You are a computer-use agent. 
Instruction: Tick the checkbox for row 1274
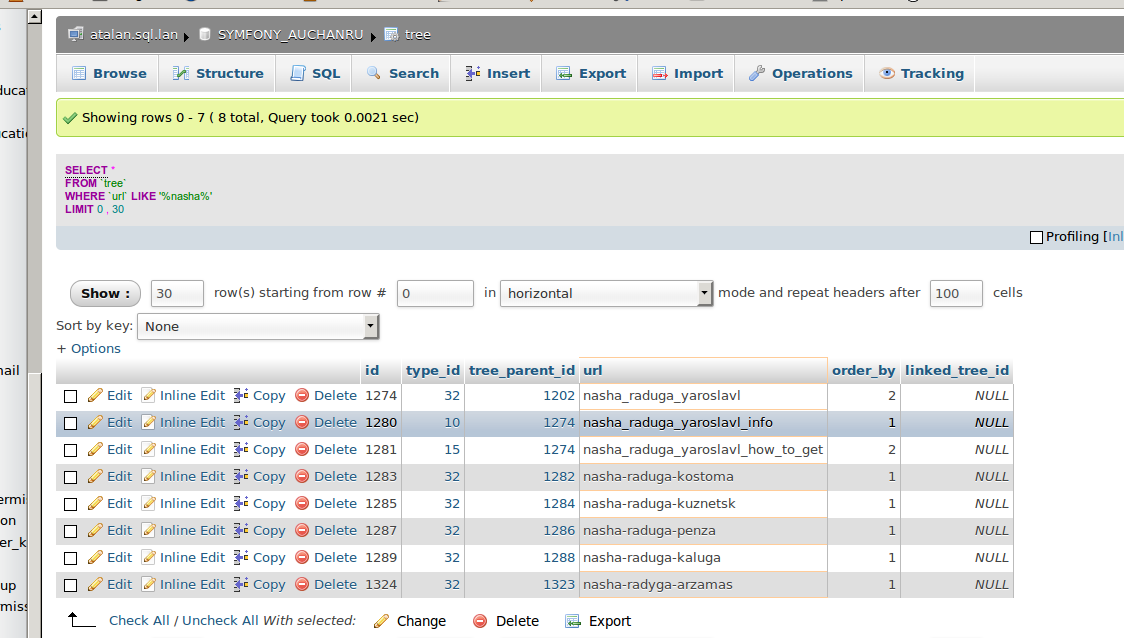pyautogui.click(x=70, y=396)
